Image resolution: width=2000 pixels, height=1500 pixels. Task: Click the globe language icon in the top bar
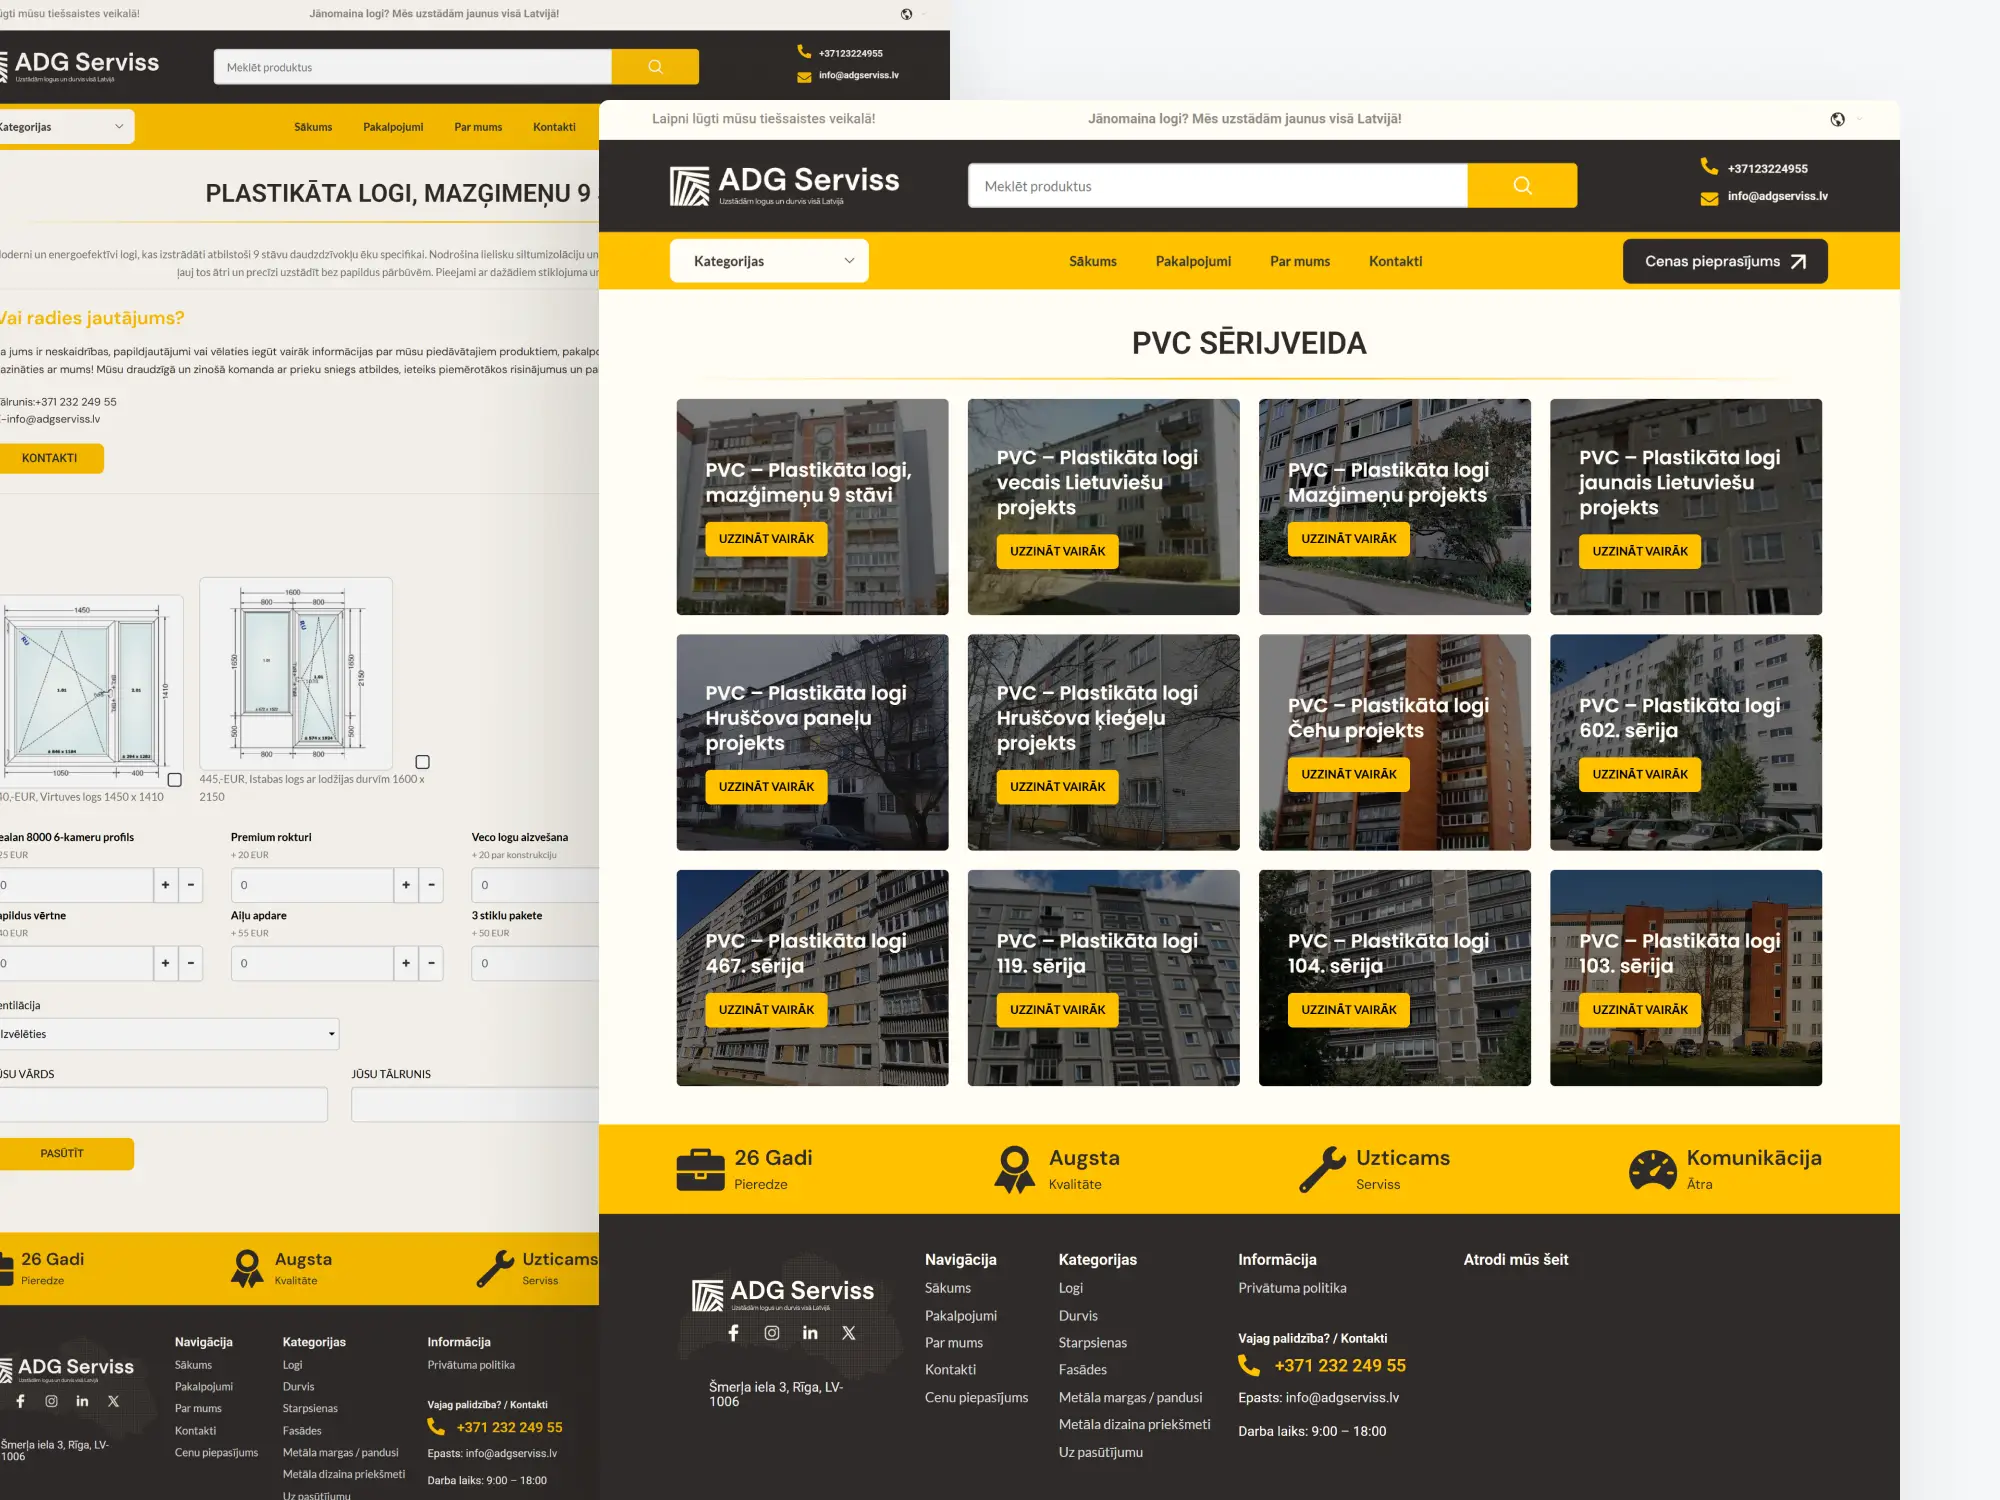tap(1838, 119)
